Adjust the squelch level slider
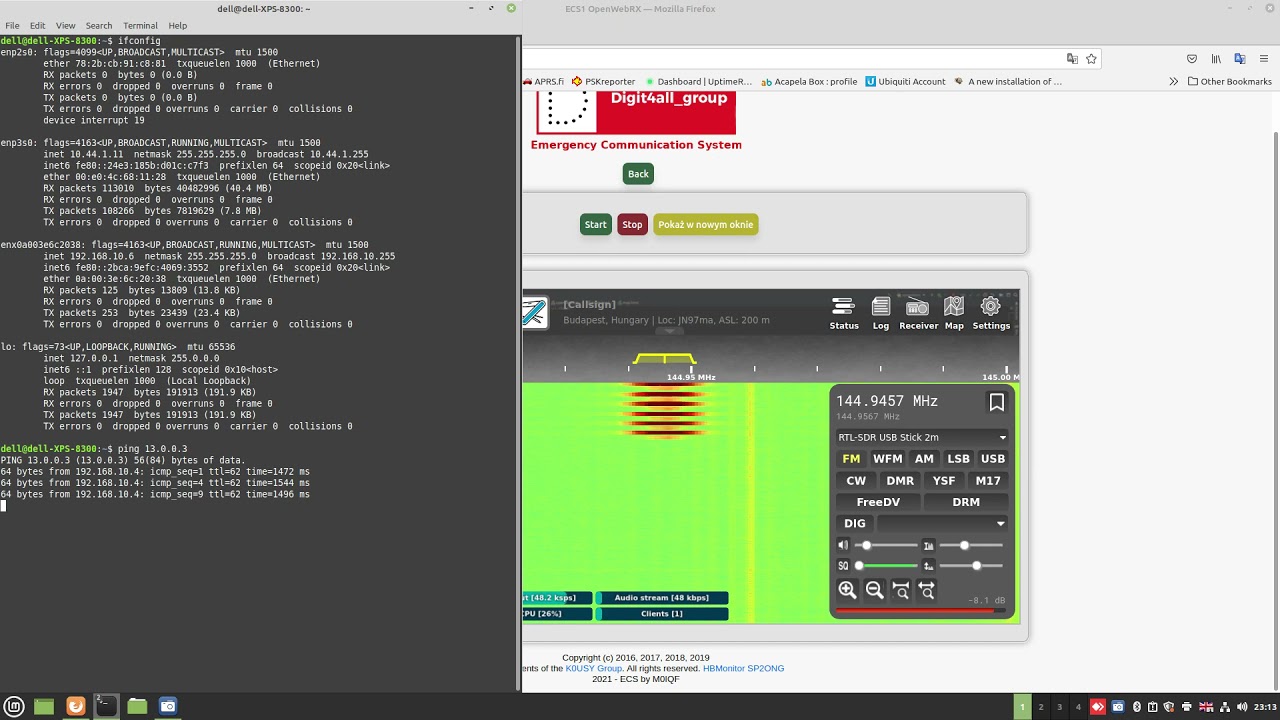The height and width of the screenshot is (720, 1280). 888,566
